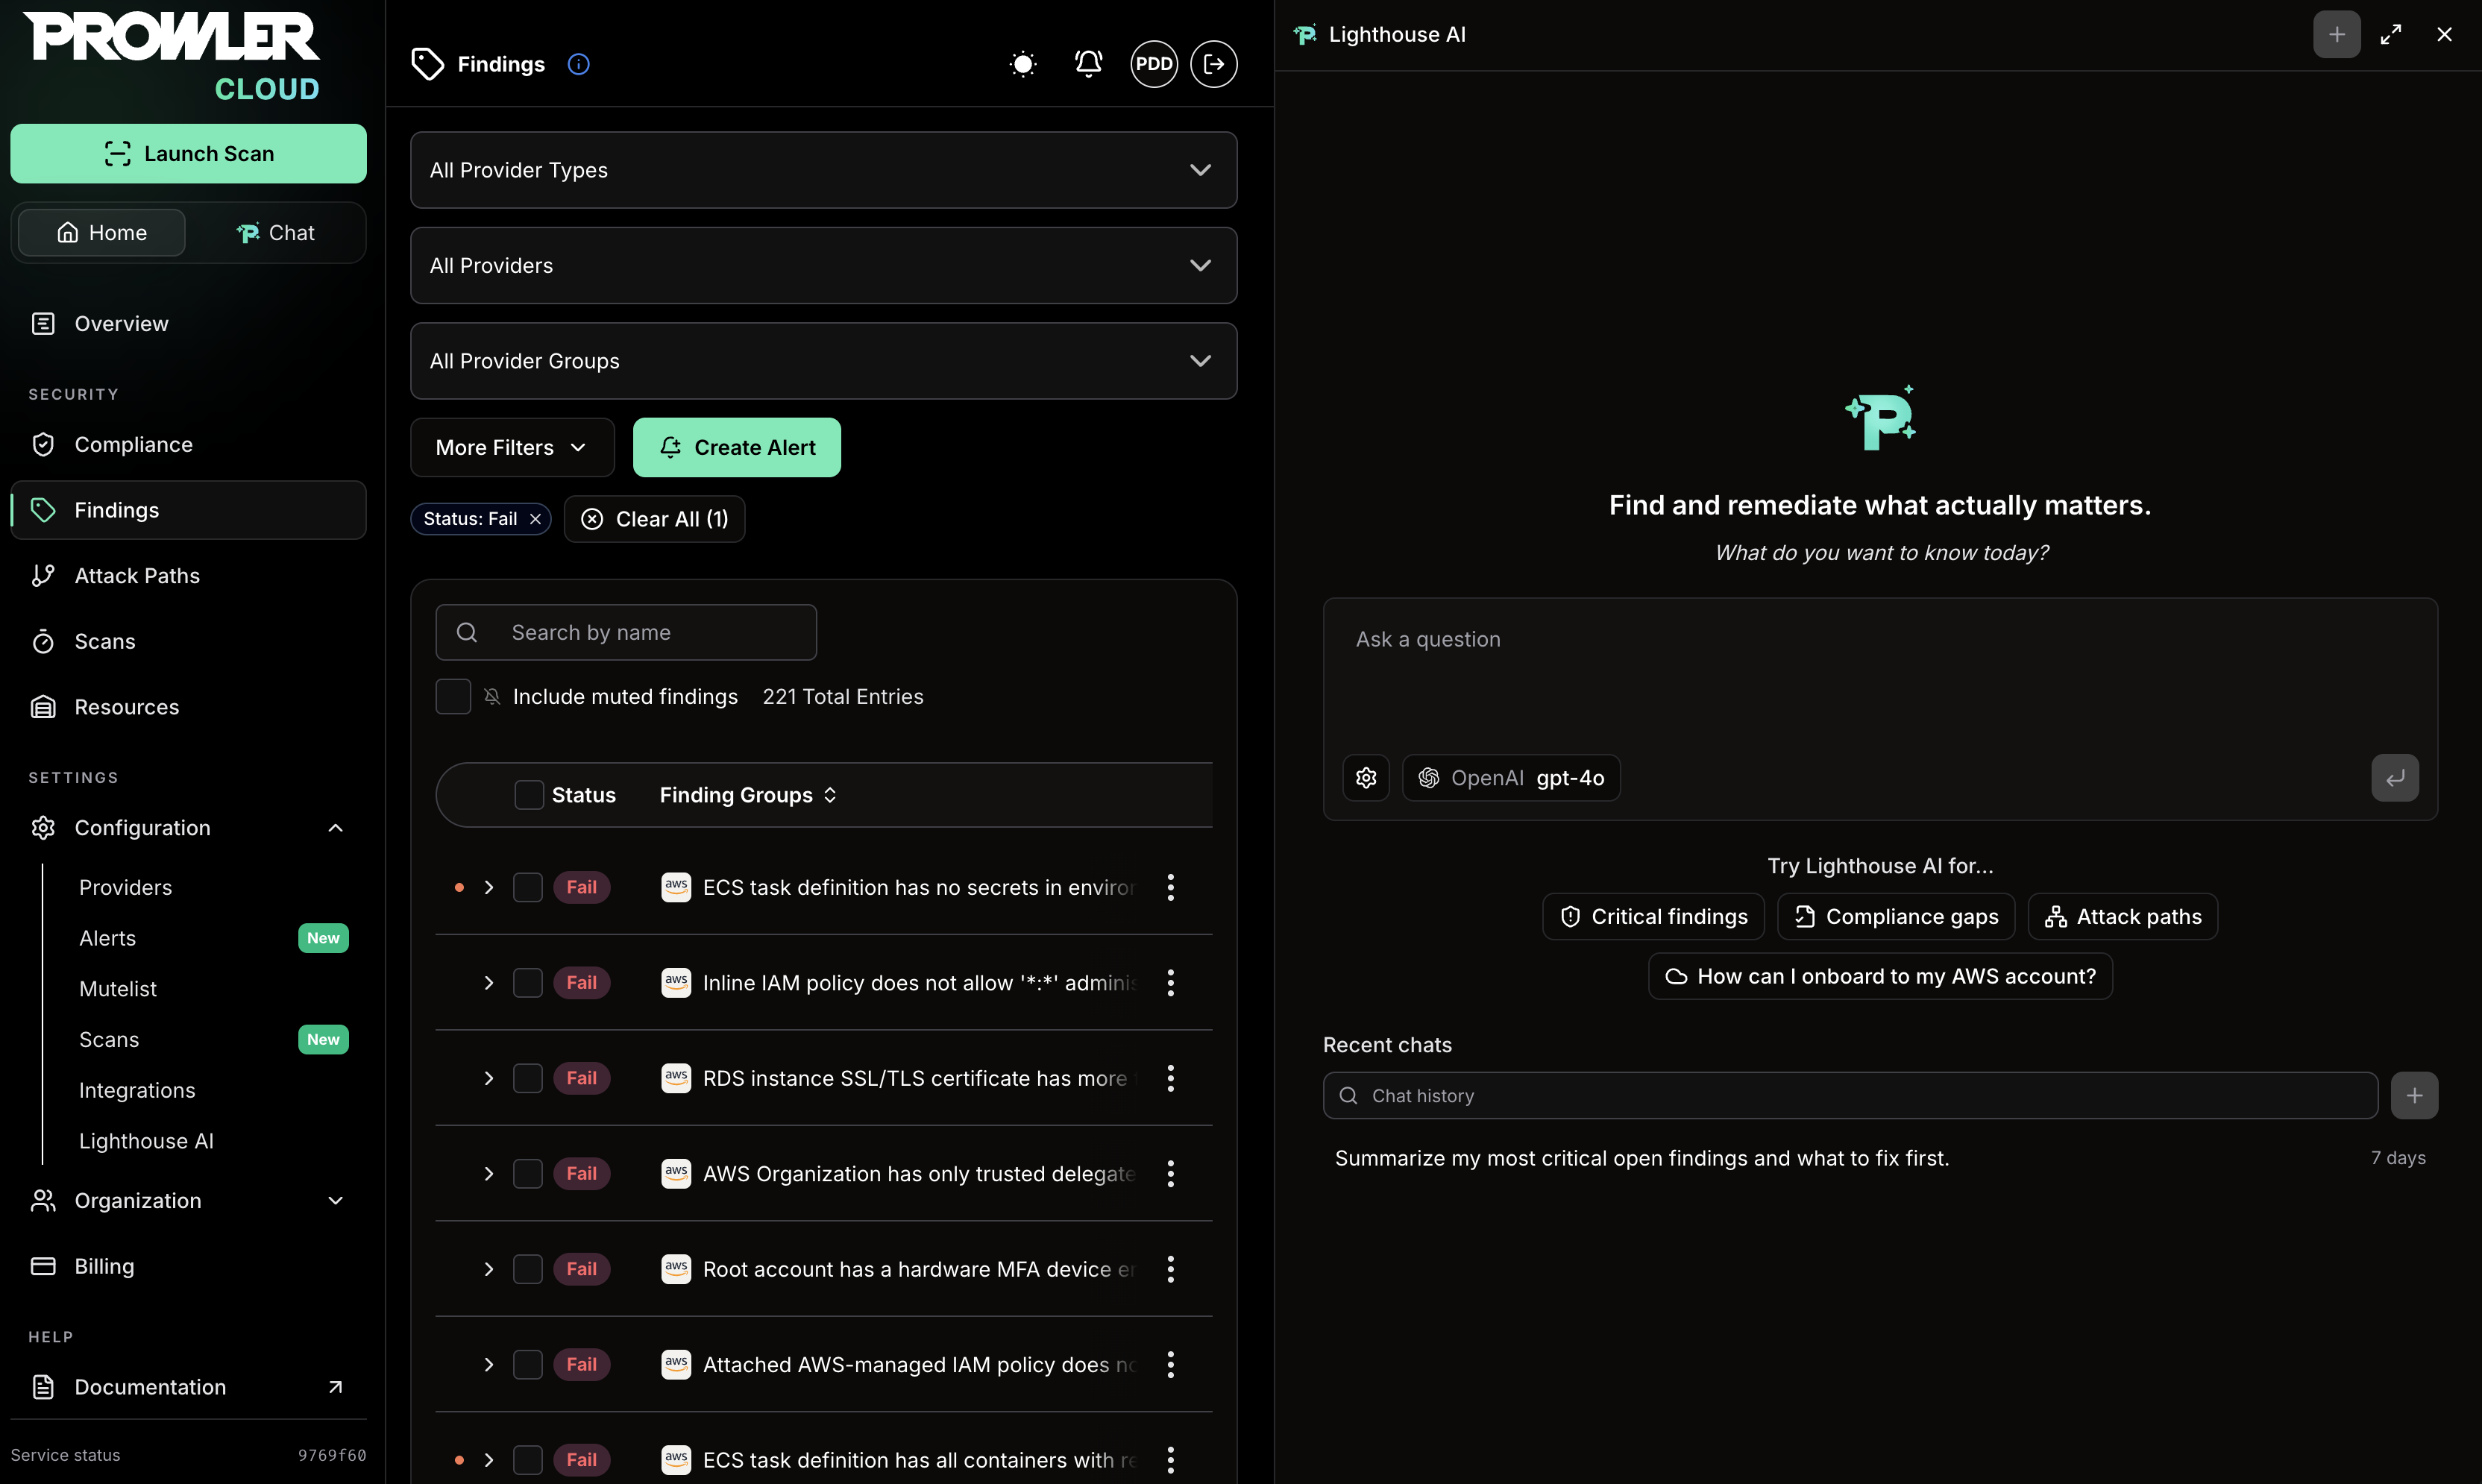2482x1484 pixels.
Task: Open Documentation external link arrow
Action: pyautogui.click(x=336, y=1387)
